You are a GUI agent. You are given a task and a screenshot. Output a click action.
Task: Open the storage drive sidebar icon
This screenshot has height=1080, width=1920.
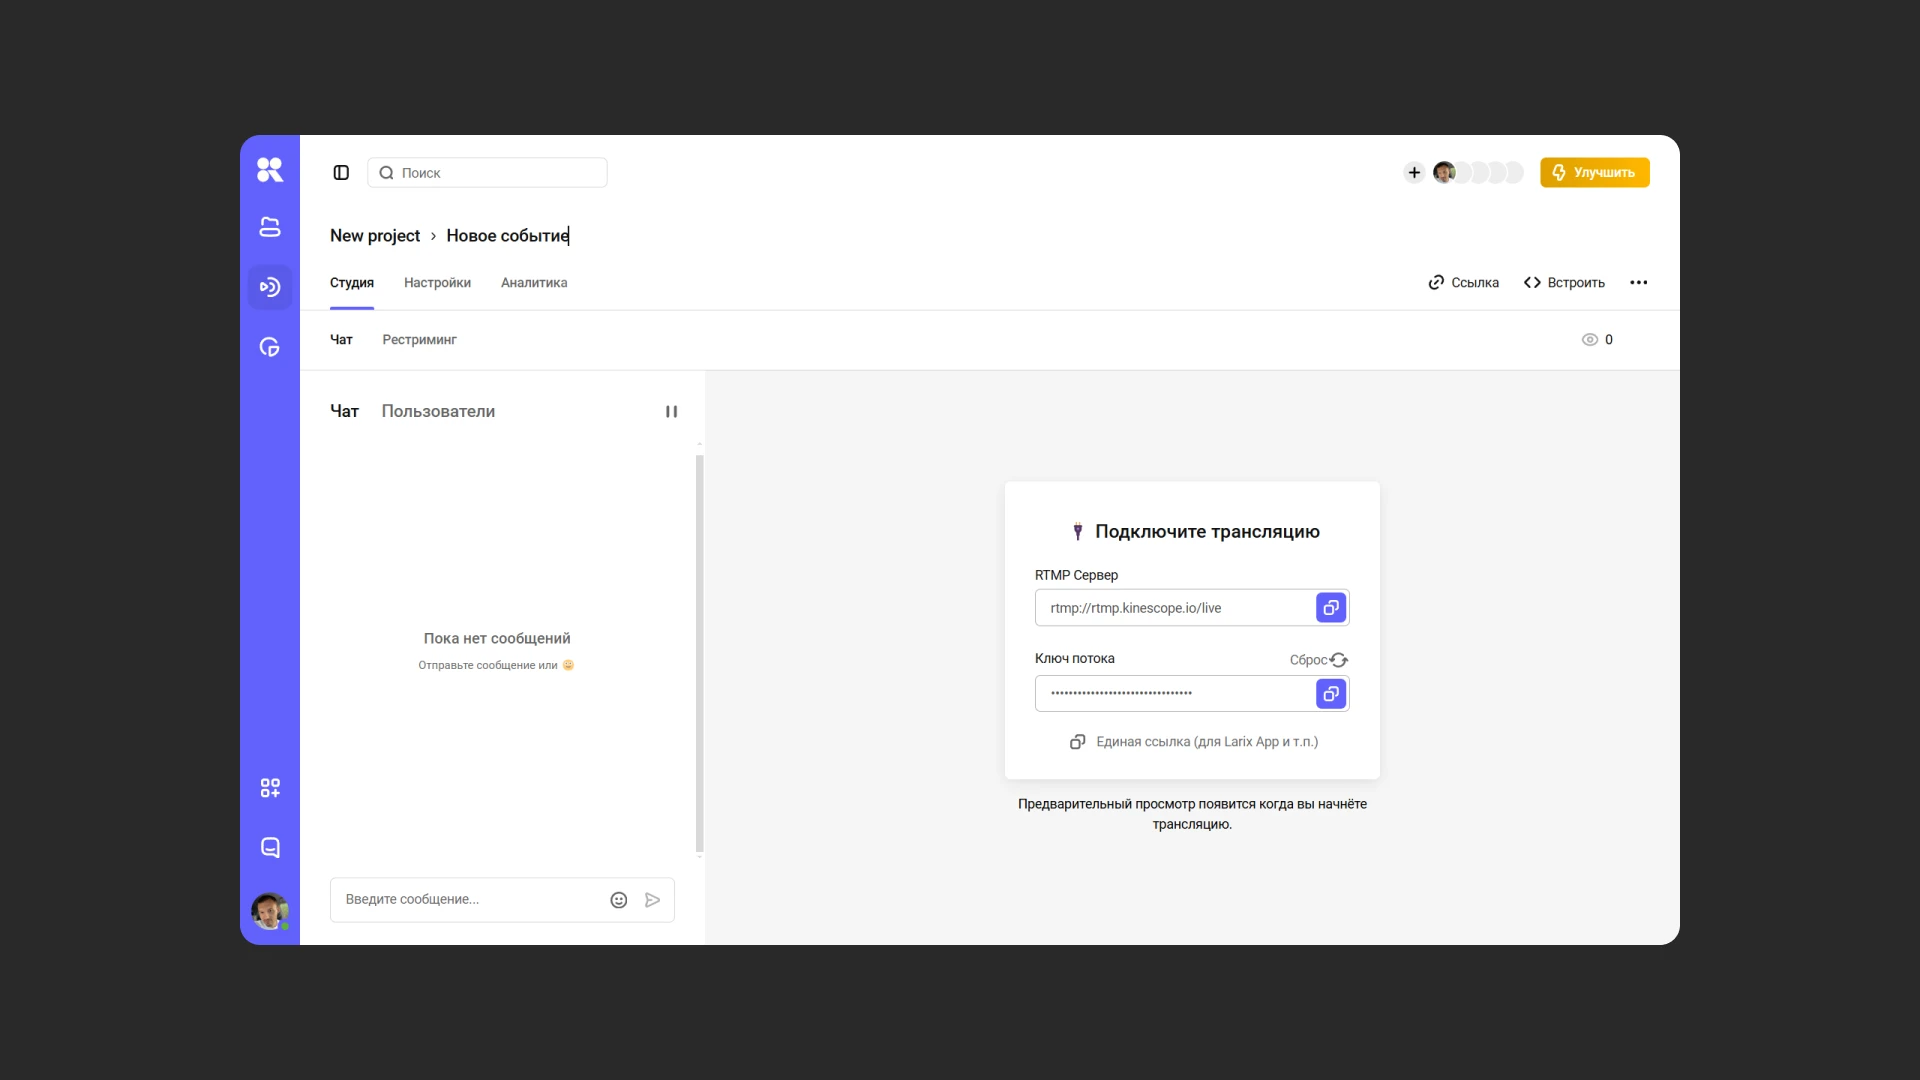[x=270, y=227]
